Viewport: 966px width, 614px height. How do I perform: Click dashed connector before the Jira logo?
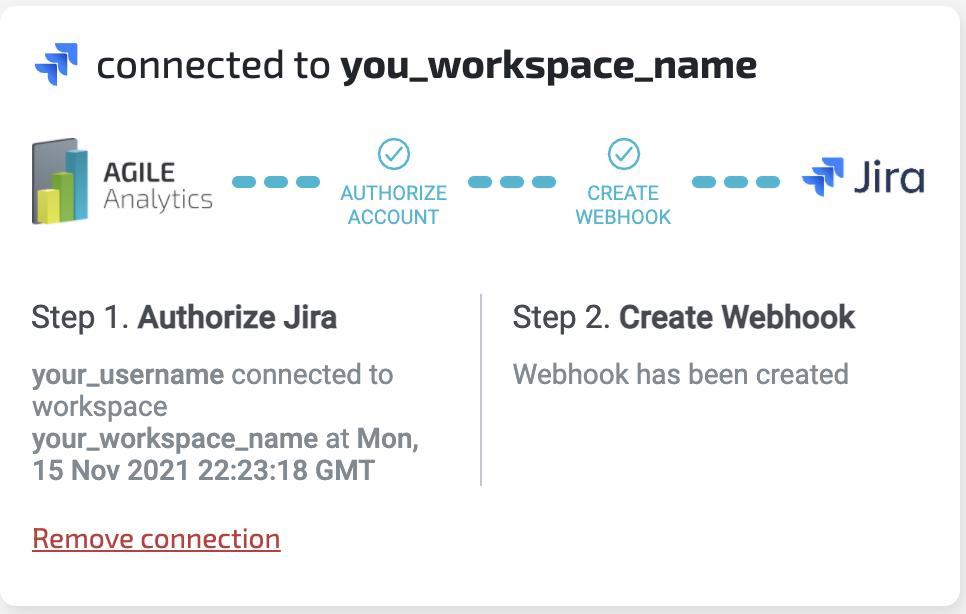tap(736, 182)
